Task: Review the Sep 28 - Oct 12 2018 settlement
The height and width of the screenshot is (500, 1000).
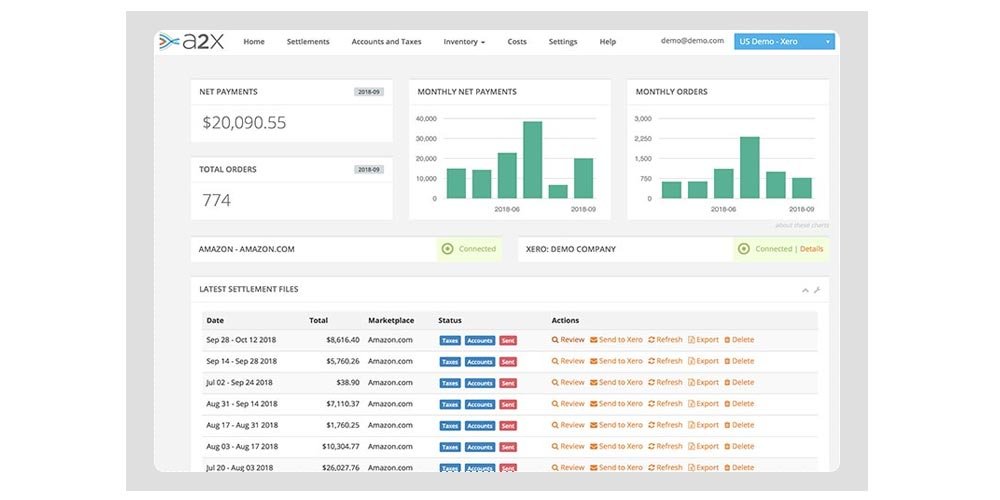Action: coord(568,340)
